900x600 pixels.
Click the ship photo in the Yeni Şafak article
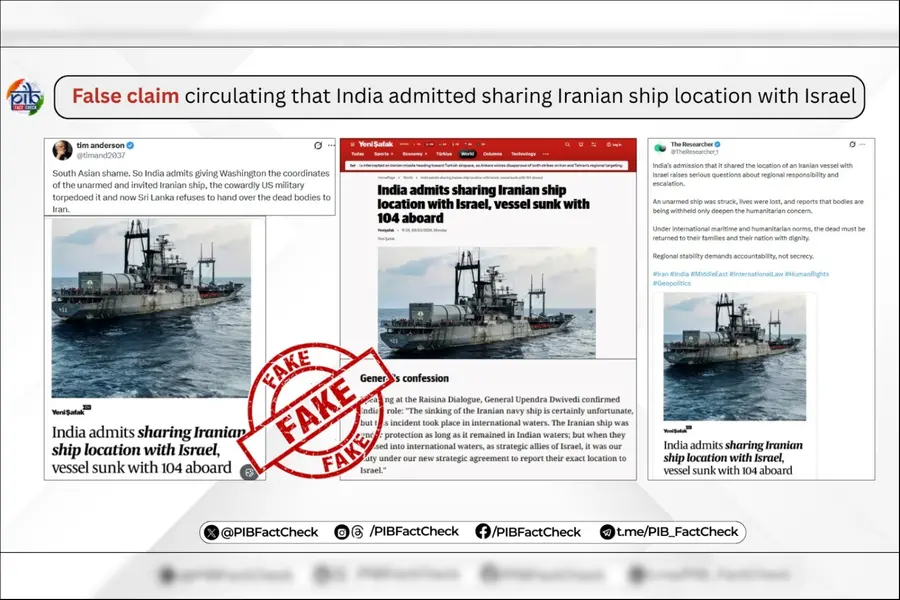[487, 303]
